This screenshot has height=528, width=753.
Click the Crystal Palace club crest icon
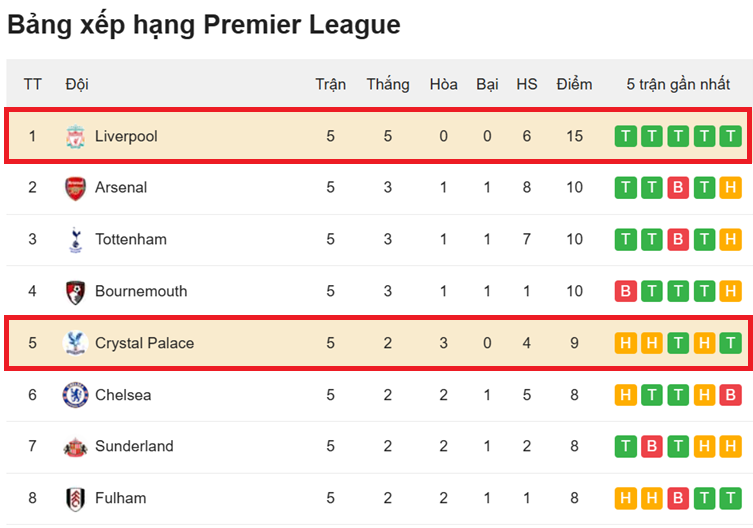(75, 343)
